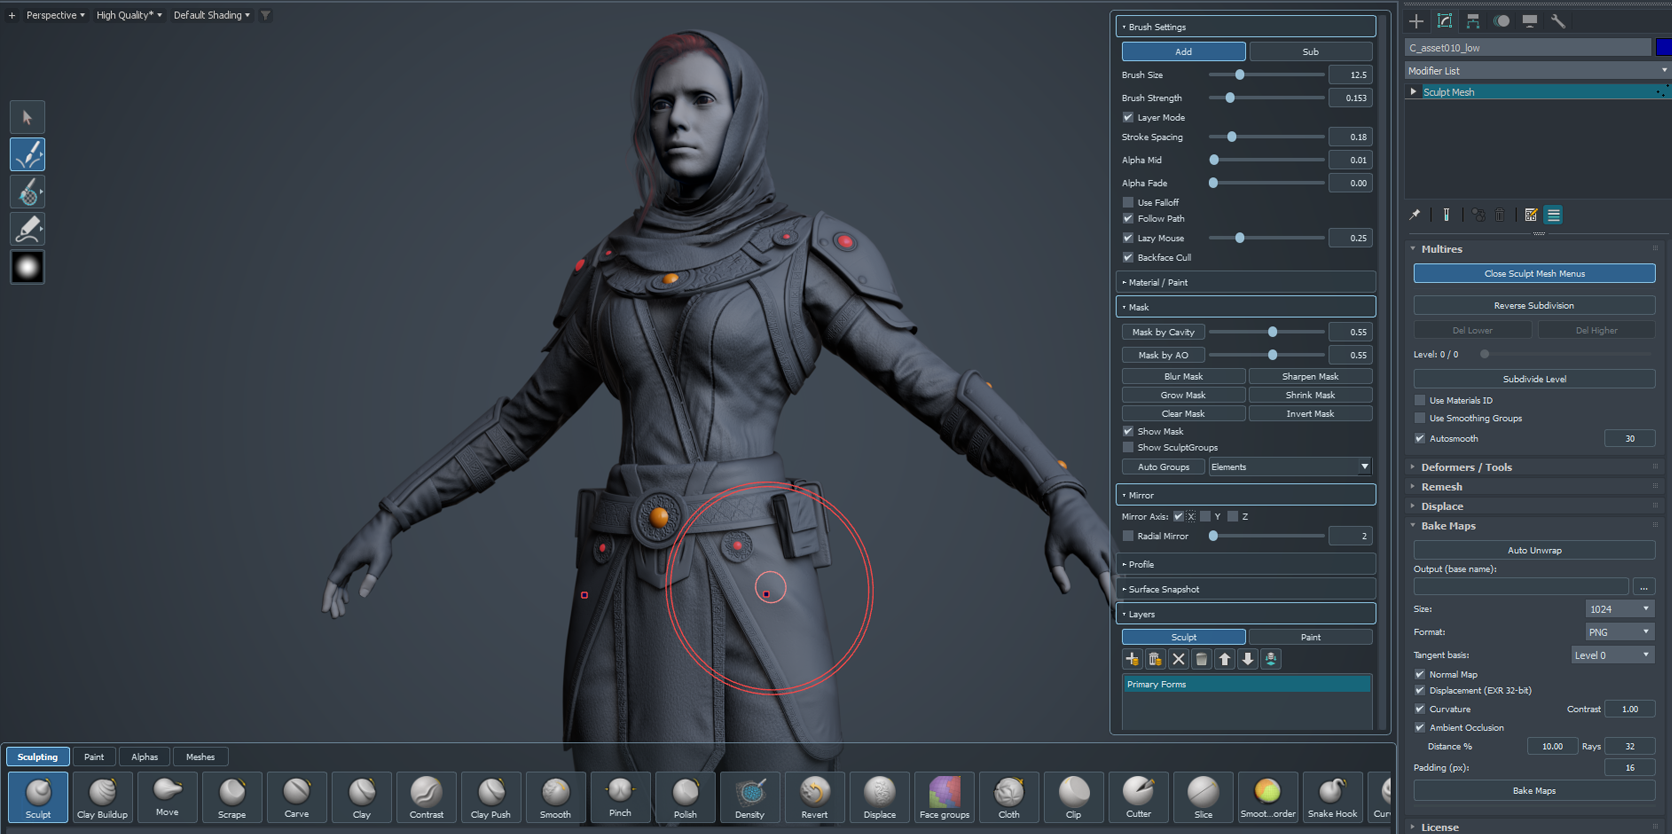Screen dimensions: 1672x834
Task: Open the brush alpha sphere preview
Action: [x=28, y=267]
